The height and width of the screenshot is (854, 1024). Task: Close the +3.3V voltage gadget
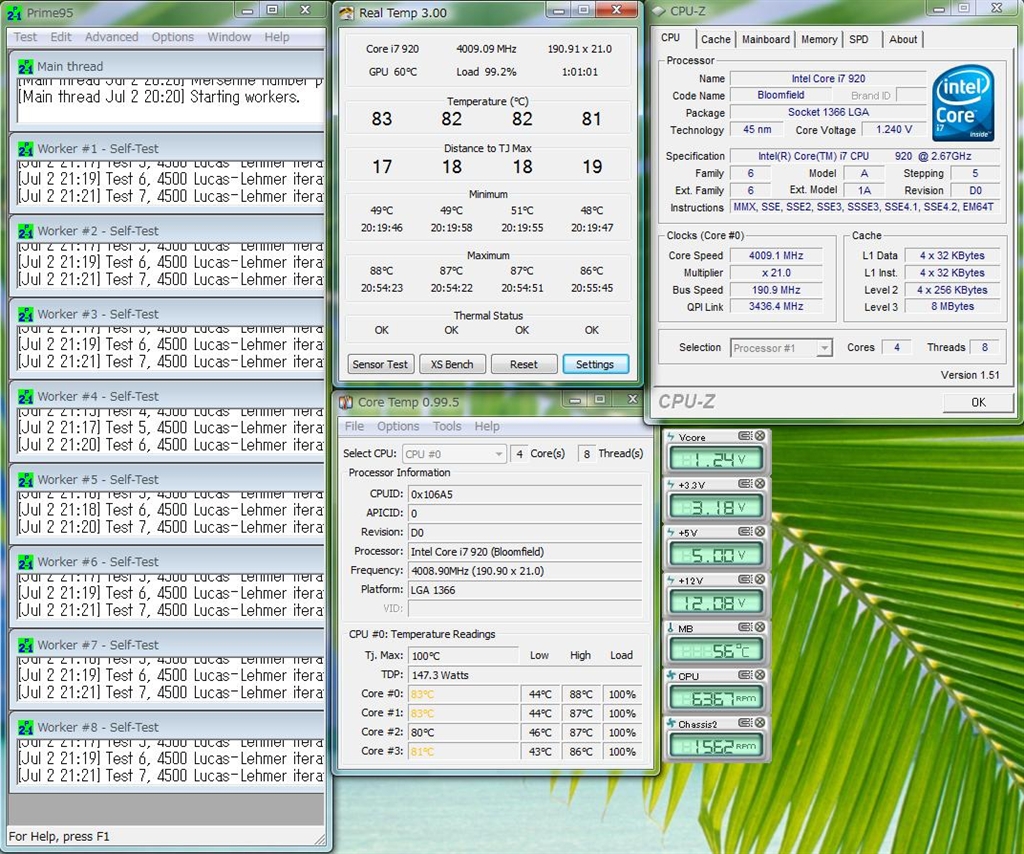(760, 484)
